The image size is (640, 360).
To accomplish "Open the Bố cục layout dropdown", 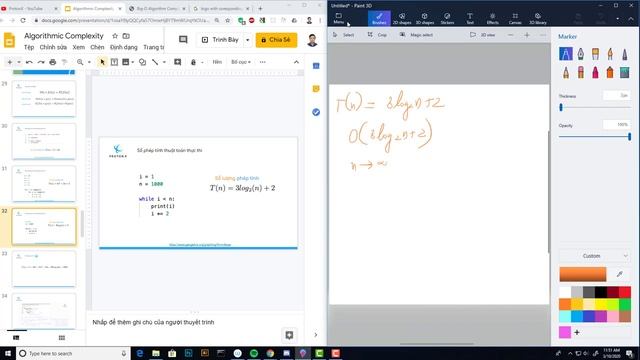I will [x=241, y=62].
